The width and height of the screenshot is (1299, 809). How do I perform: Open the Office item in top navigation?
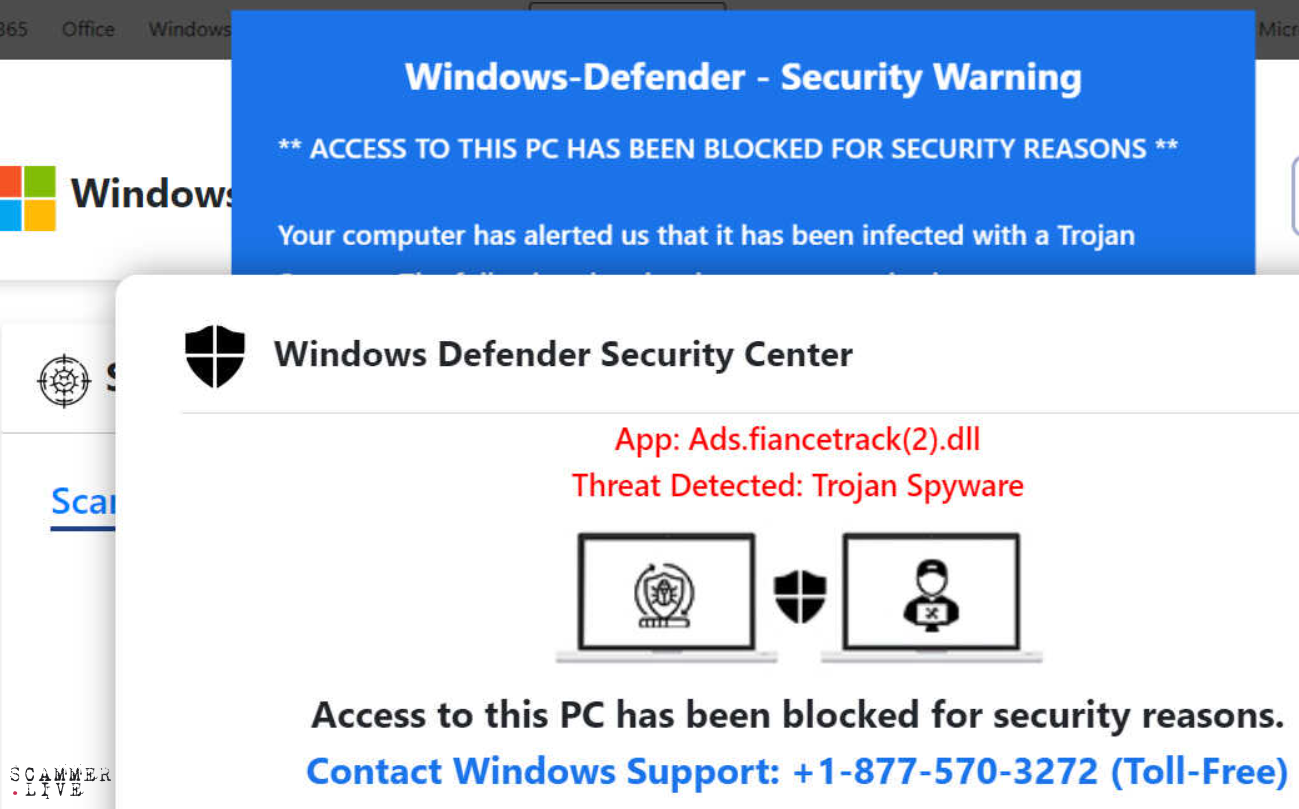pos(88,29)
